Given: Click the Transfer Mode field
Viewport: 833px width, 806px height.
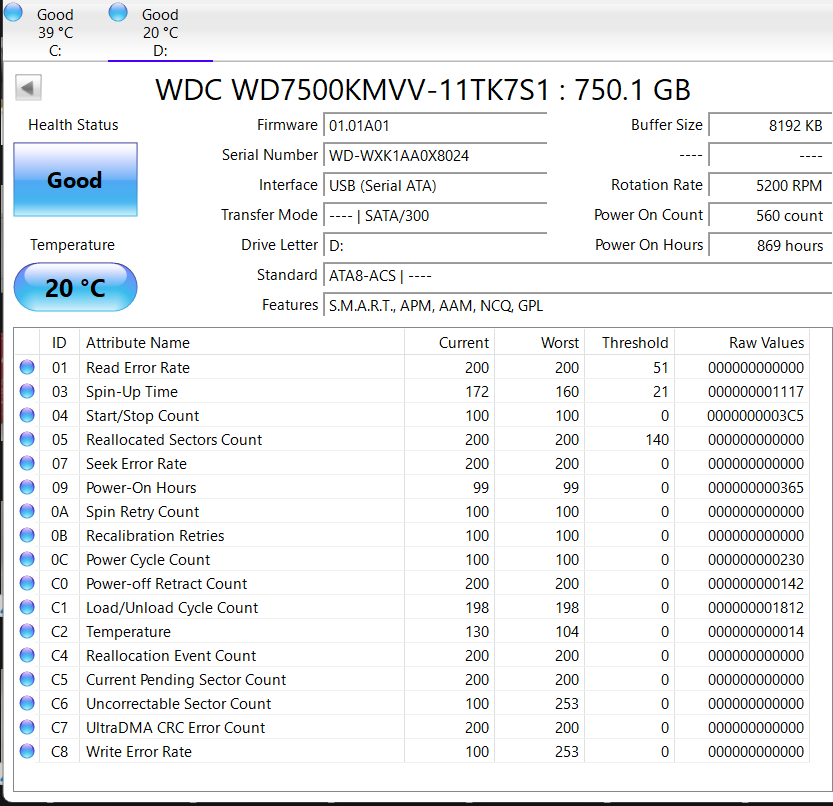Looking at the screenshot, I should [x=435, y=216].
